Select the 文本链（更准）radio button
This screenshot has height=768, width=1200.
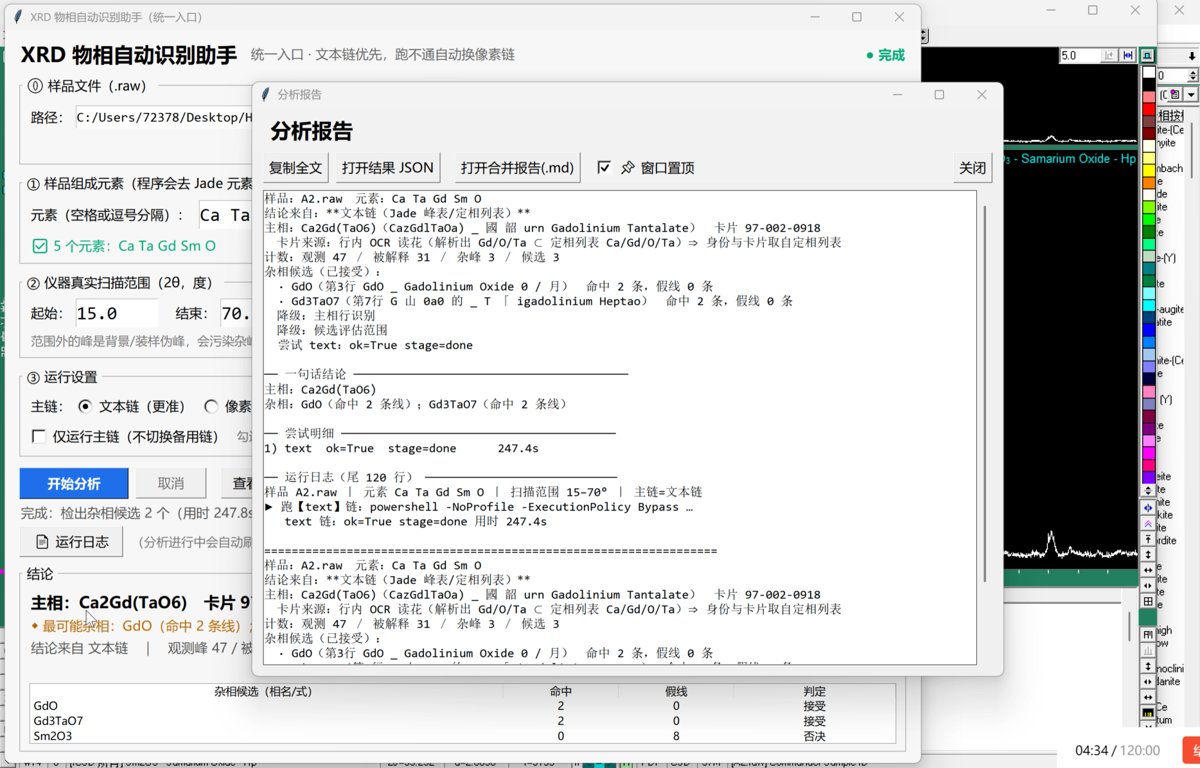(x=85, y=407)
